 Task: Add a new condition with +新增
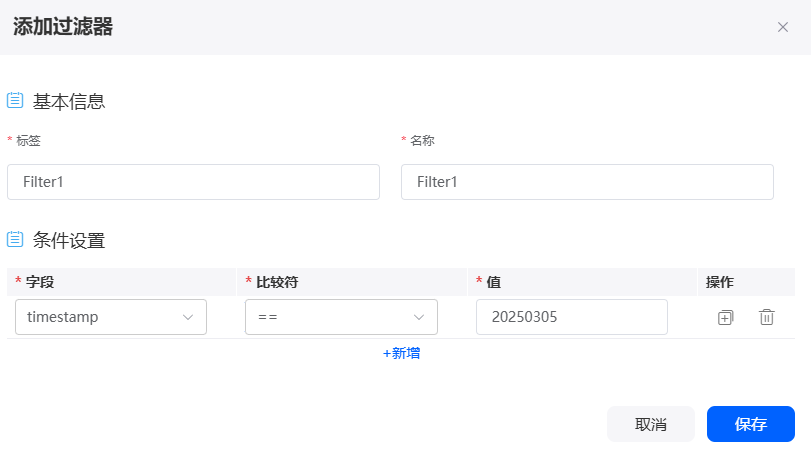point(401,353)
